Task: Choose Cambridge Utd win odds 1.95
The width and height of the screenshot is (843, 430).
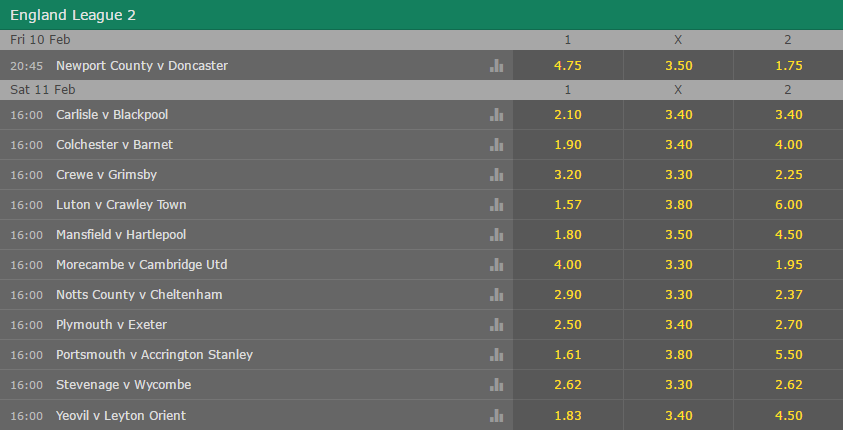Action: point(788,264)
